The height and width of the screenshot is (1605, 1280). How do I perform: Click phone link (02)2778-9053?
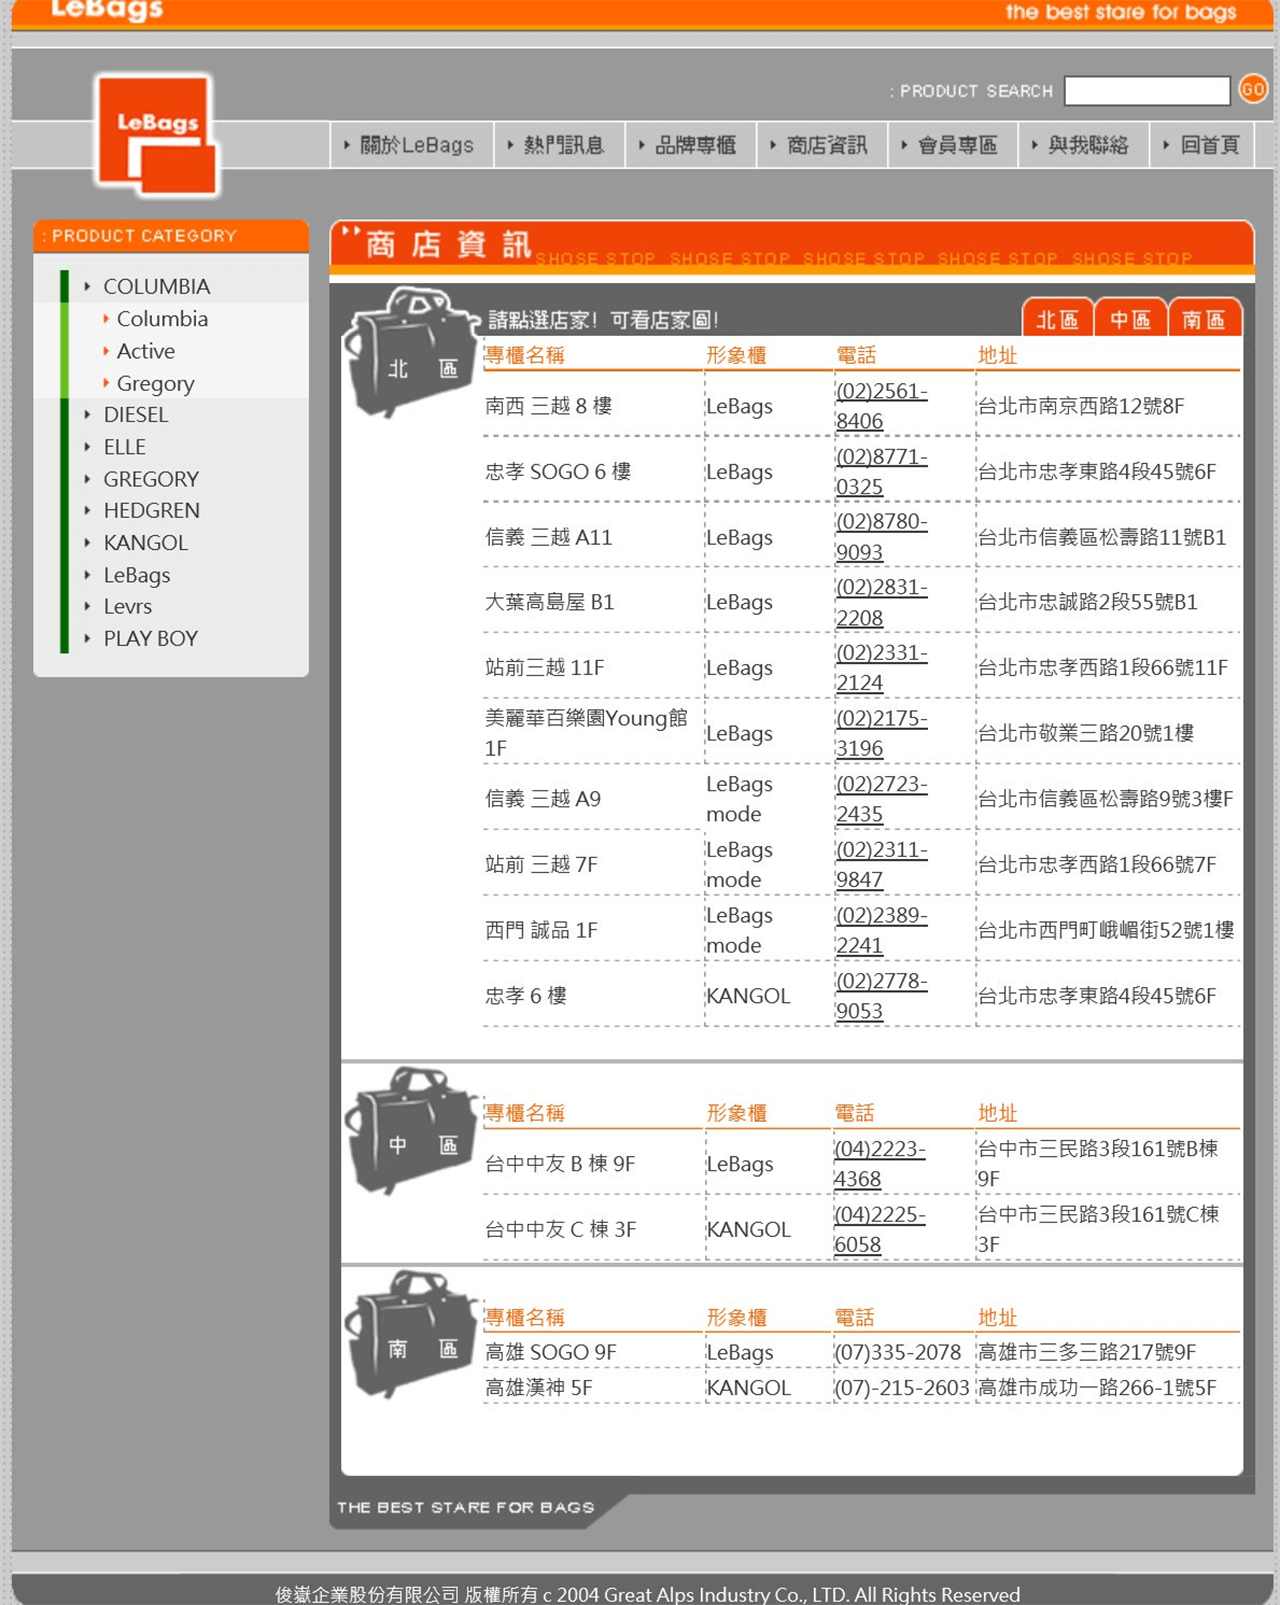coord(881,996)
